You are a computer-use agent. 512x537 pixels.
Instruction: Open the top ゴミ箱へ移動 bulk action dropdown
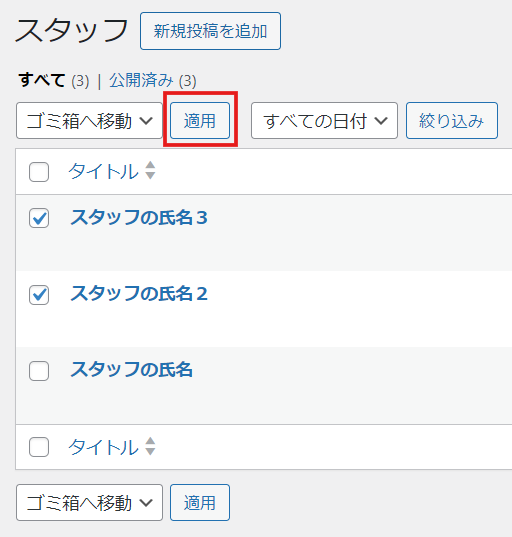point(89,121)
